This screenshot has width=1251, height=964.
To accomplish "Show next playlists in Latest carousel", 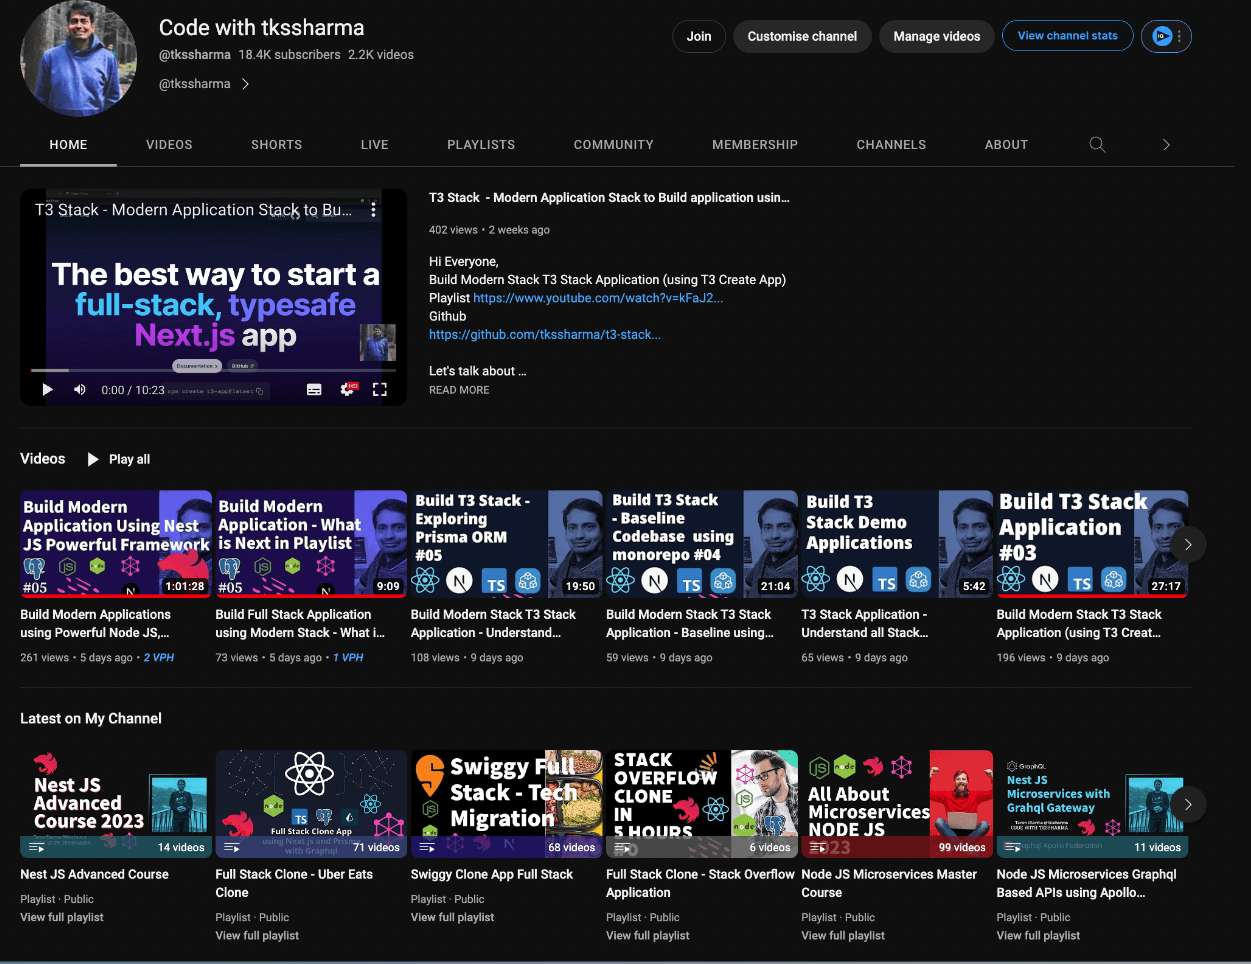I will pos(1188,804).
